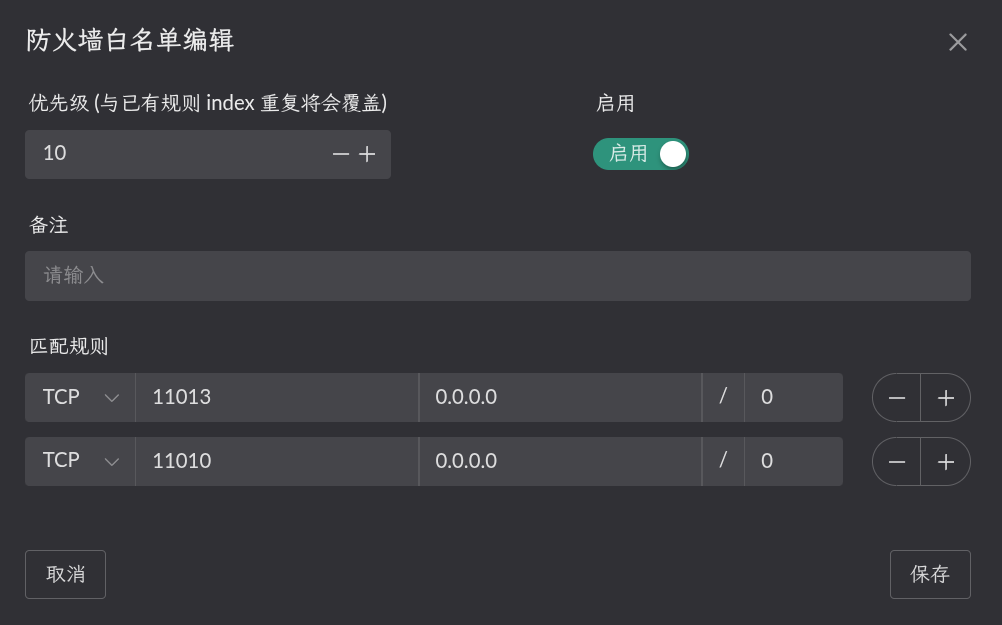Increase priority value with plus icon
The height and width of the screenshot is (625, 1002).
[367, 154]
